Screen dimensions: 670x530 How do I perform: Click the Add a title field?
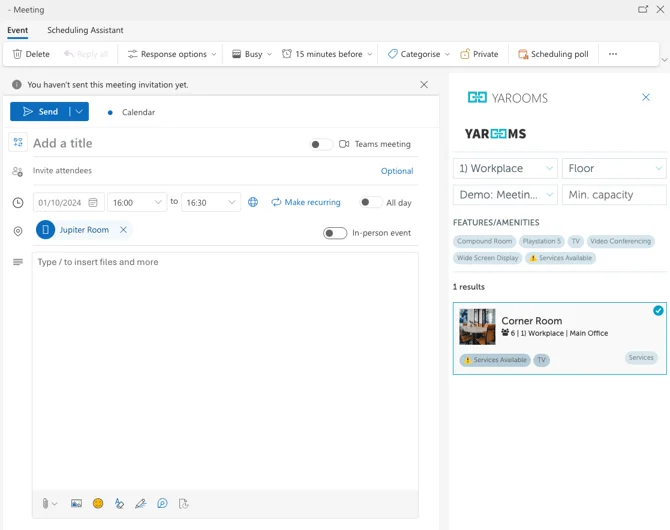point(167,143)
